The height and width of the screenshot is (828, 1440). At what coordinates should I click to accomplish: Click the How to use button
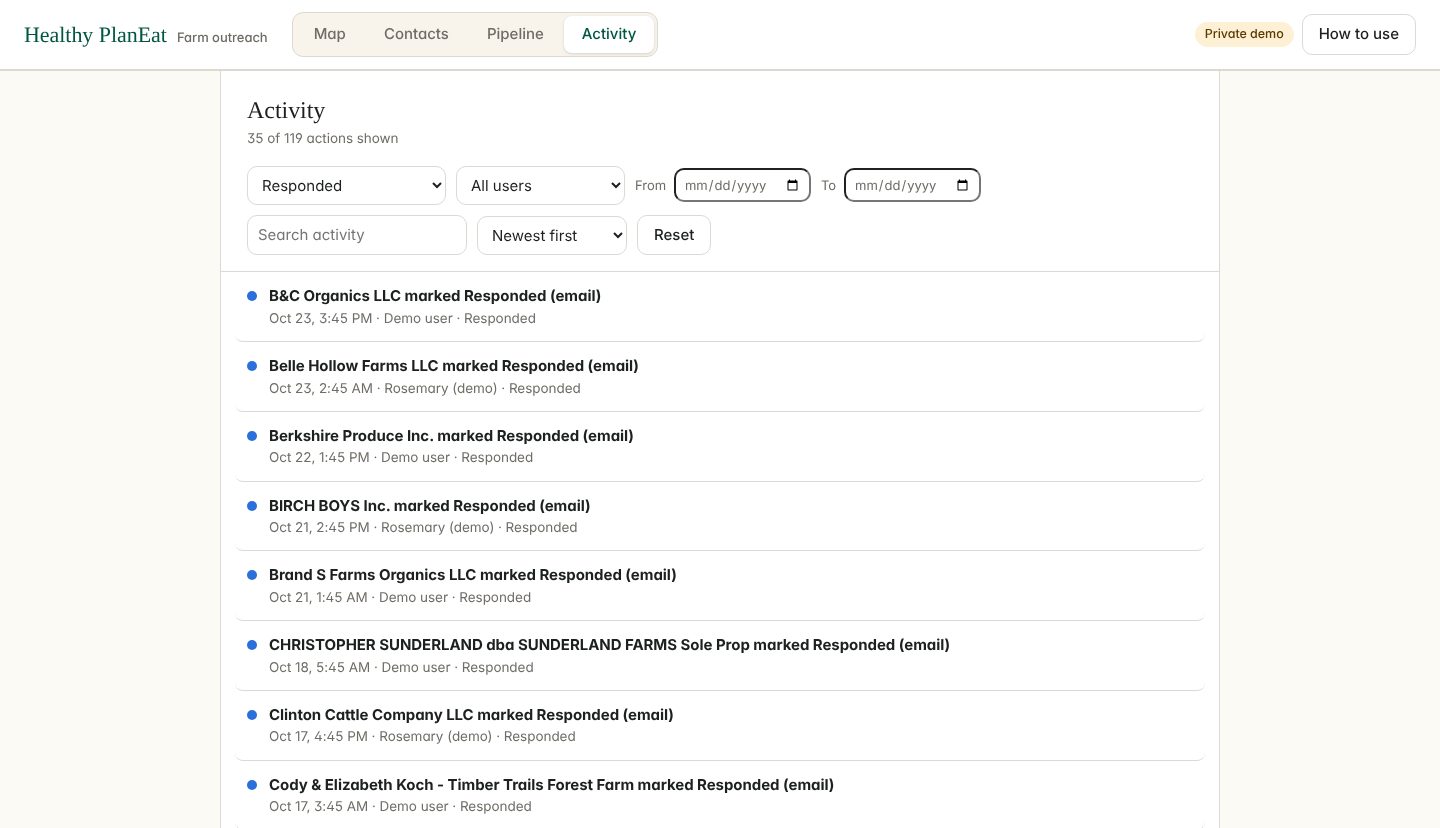(1358, 34)
